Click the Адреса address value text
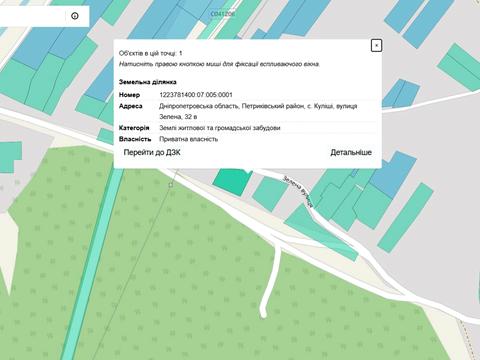Viewport: 480px width, 360px height. (258, 111)
